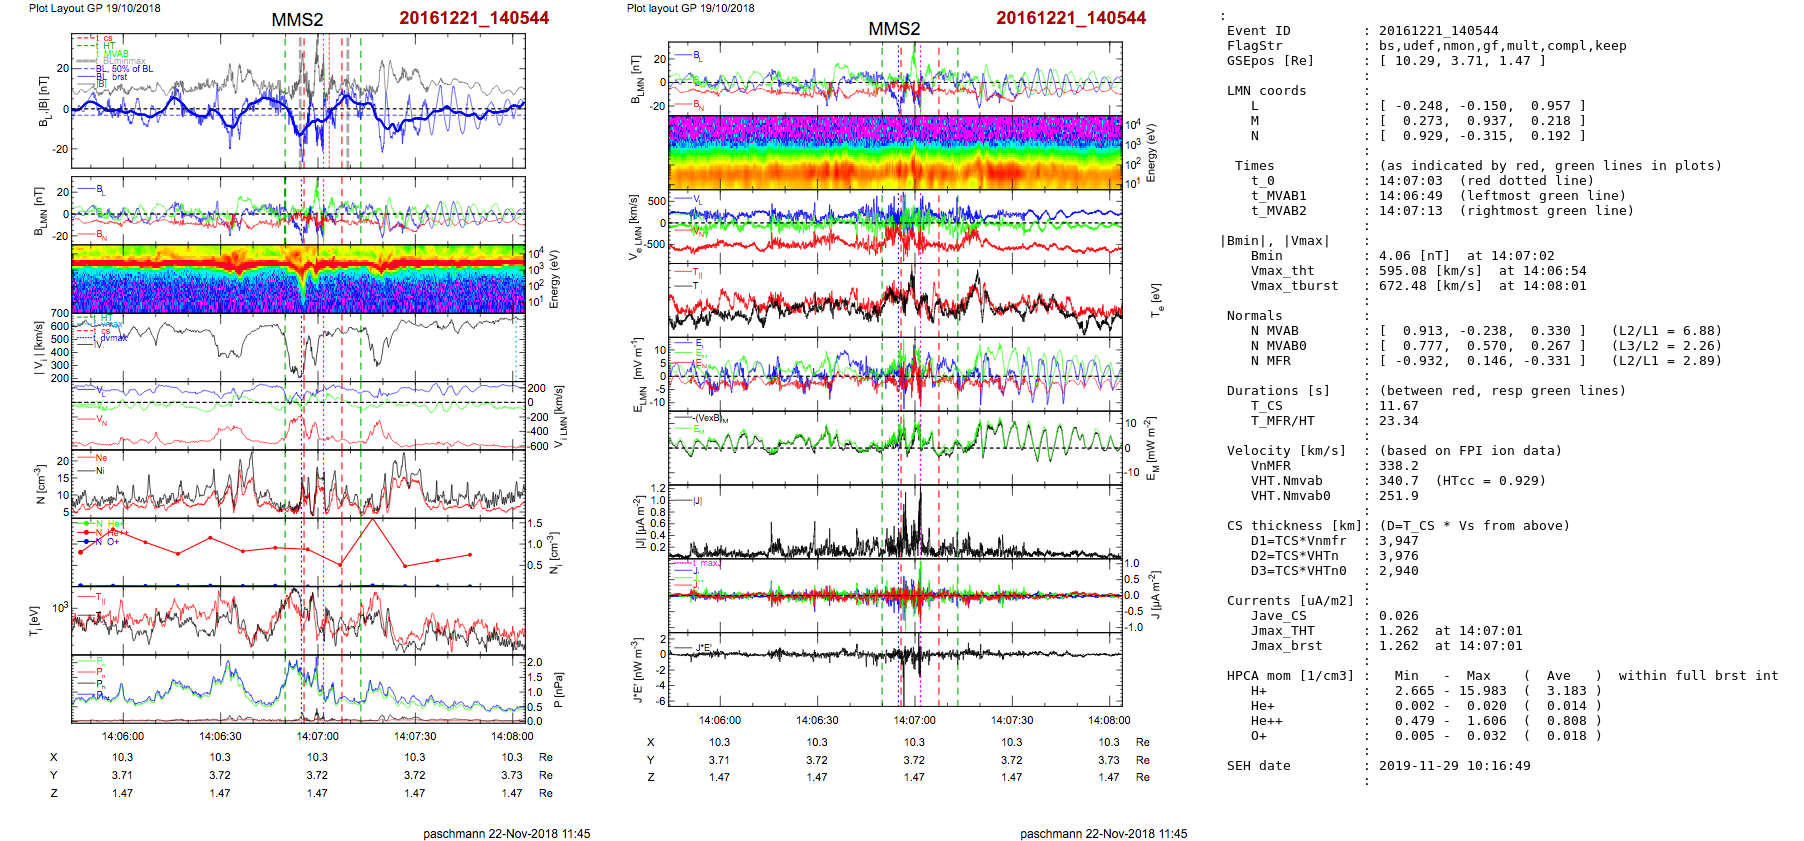
Task: Click the Plot Layout GP header top left
Action: 94,8
